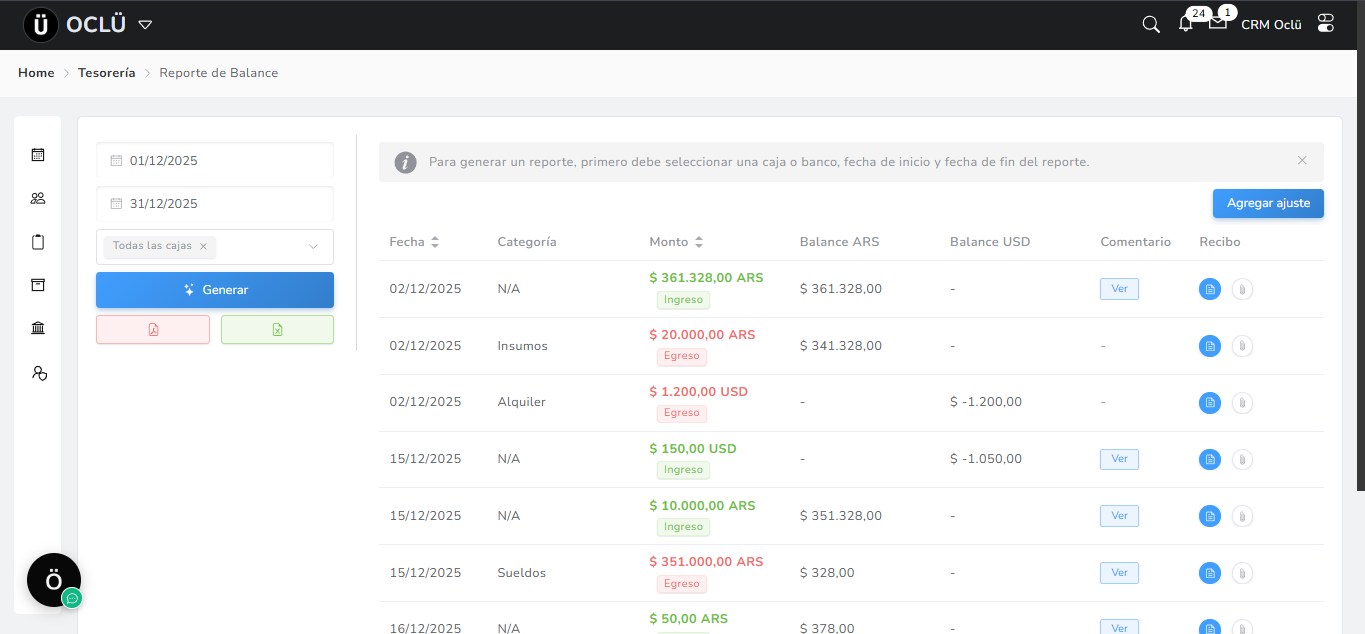Click the Reporte de Balance breadcrumb text
Image resolution: width=1365 pixels, height=634 pixels.
click(219, 73)
